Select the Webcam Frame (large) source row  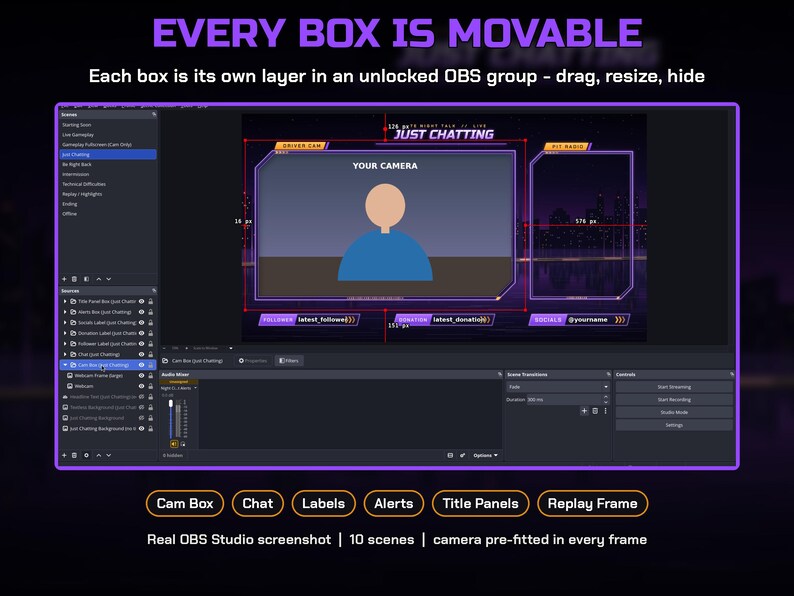[108, 376]
